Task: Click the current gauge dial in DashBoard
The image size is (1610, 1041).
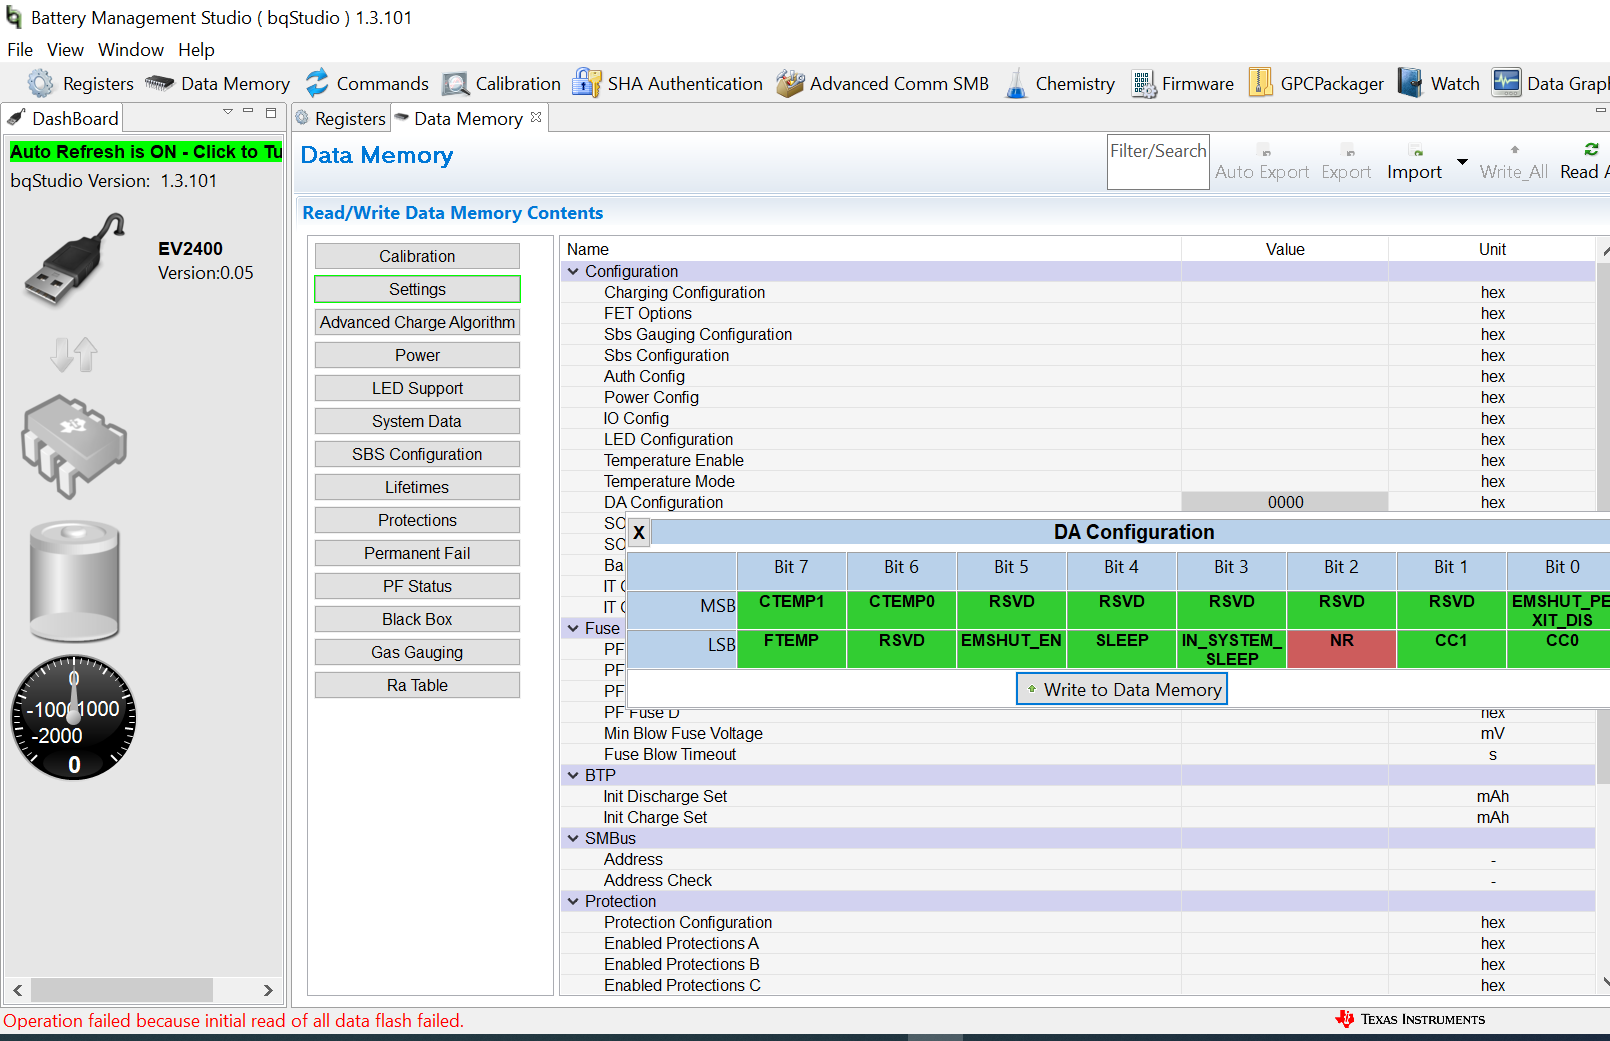Action: pos(73,717)
